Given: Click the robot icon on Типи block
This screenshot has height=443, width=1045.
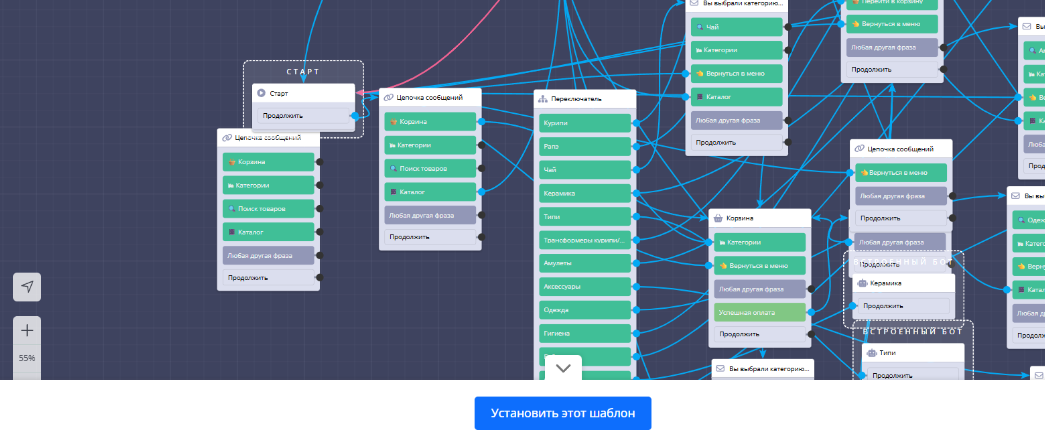Looking at the screenshot, I should [870, 353].
